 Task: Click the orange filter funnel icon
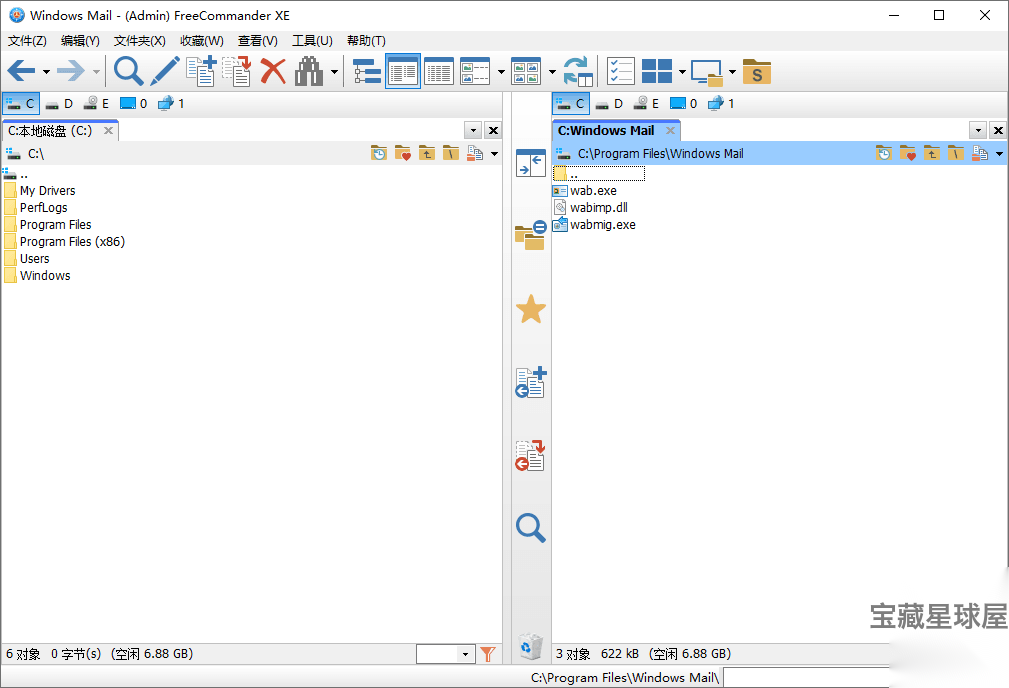[488, 654]
